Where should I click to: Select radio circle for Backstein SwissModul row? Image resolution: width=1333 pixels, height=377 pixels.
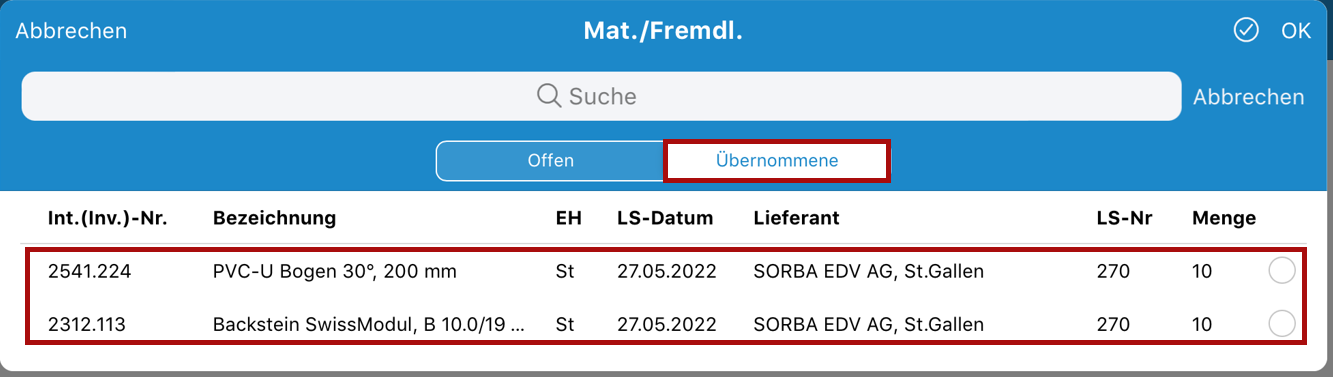(x=1282, y=324)
